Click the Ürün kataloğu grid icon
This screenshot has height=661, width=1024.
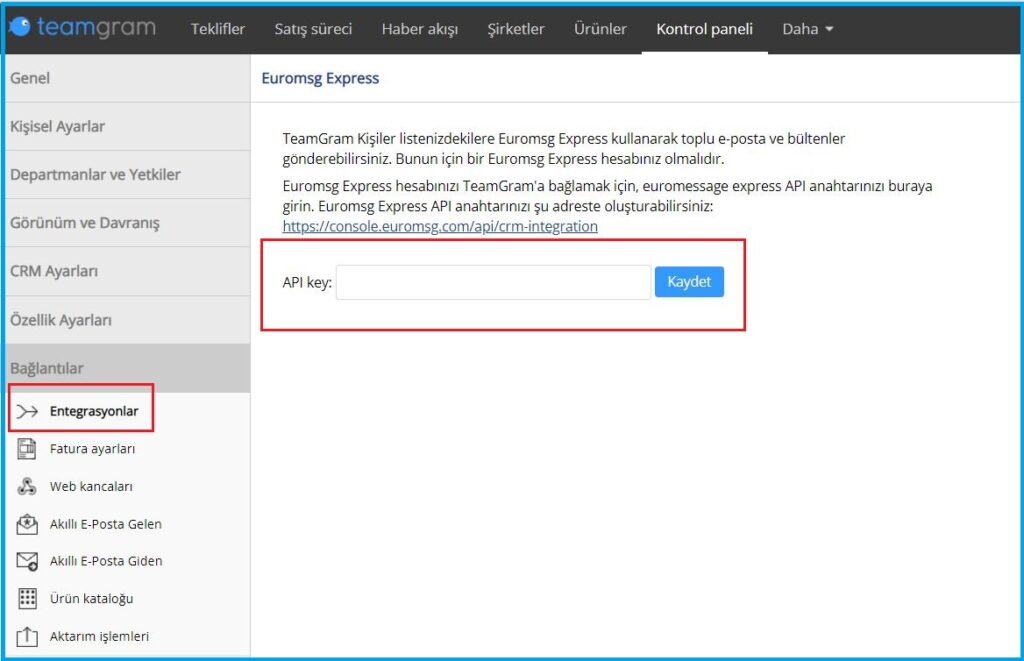(x=27, y=598)
